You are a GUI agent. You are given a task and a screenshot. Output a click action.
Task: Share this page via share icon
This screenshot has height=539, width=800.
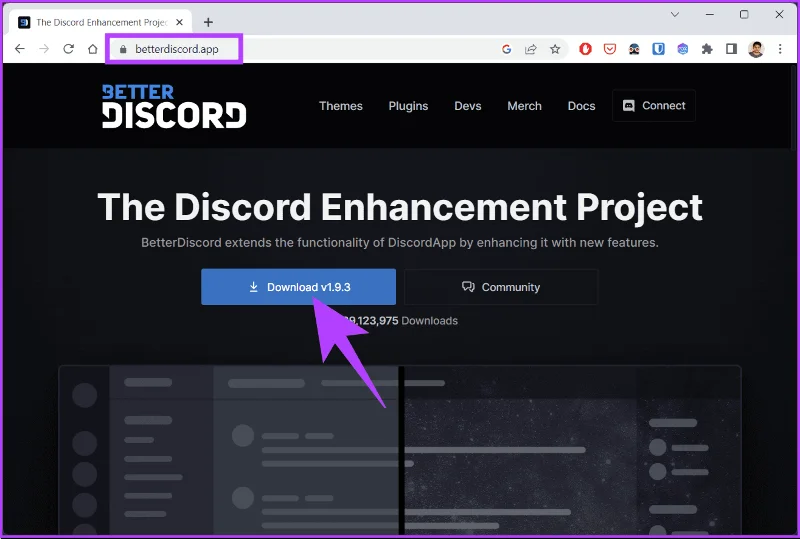coord(531,49)
